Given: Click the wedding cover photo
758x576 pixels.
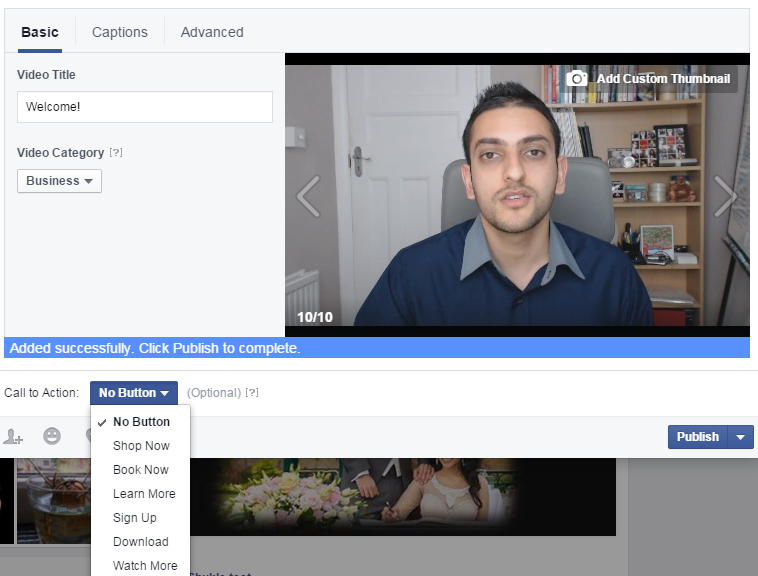Looking at the screenshot, I should pyautogui.click(x=403, y=497).
